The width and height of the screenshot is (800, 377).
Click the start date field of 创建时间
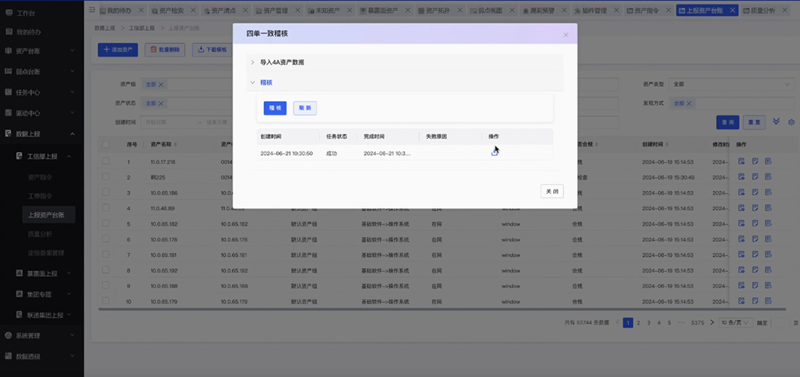(167, 122)
